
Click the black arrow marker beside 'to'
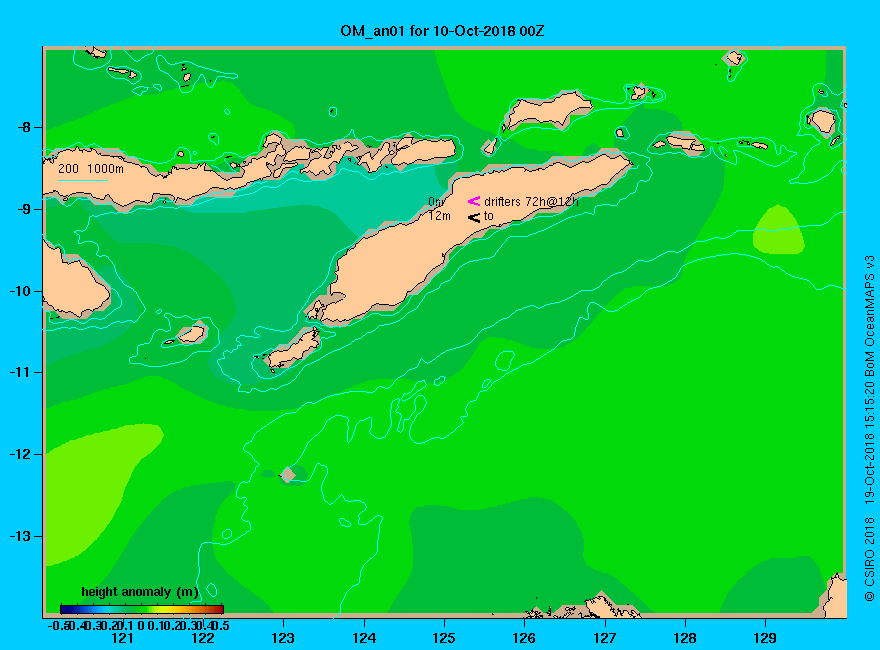point(474,217)
